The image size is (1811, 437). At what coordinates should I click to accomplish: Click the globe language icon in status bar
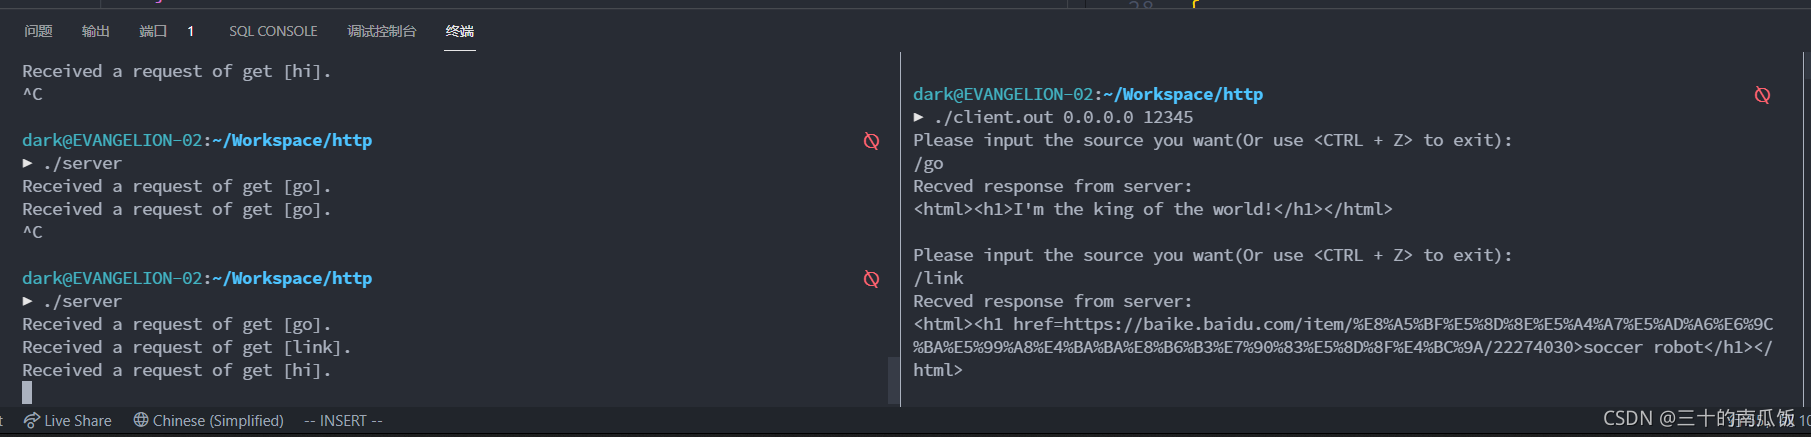coord(141,420)
